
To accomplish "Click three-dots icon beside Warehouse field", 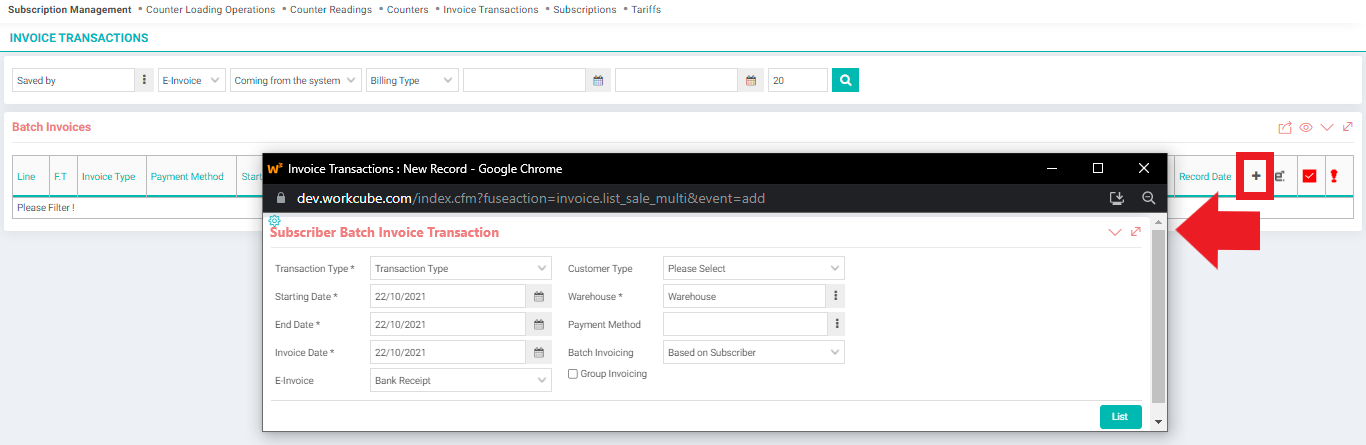I will (x=836, y=296).
